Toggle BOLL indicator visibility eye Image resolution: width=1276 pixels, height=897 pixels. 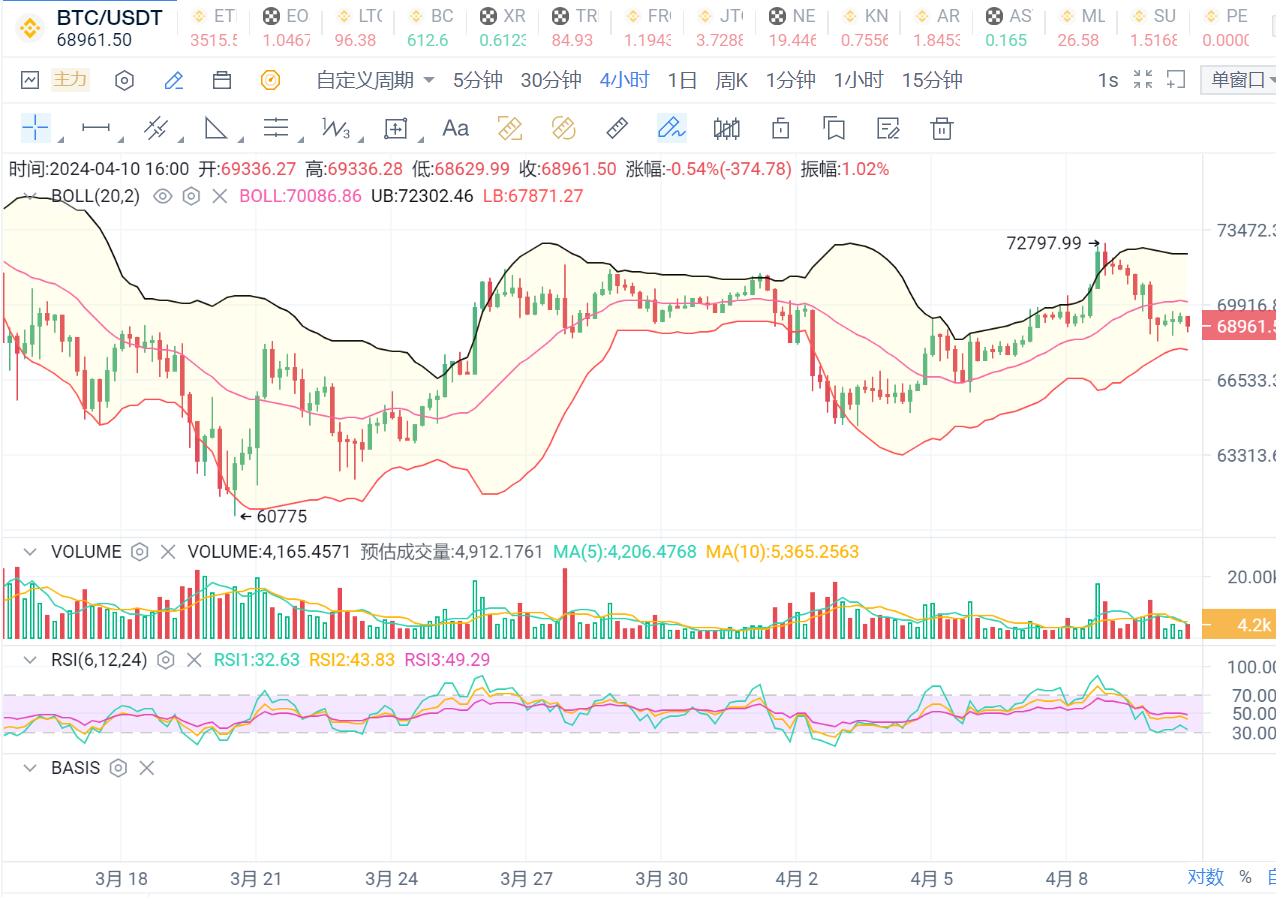pyautogui.click(x=162, y=196)
